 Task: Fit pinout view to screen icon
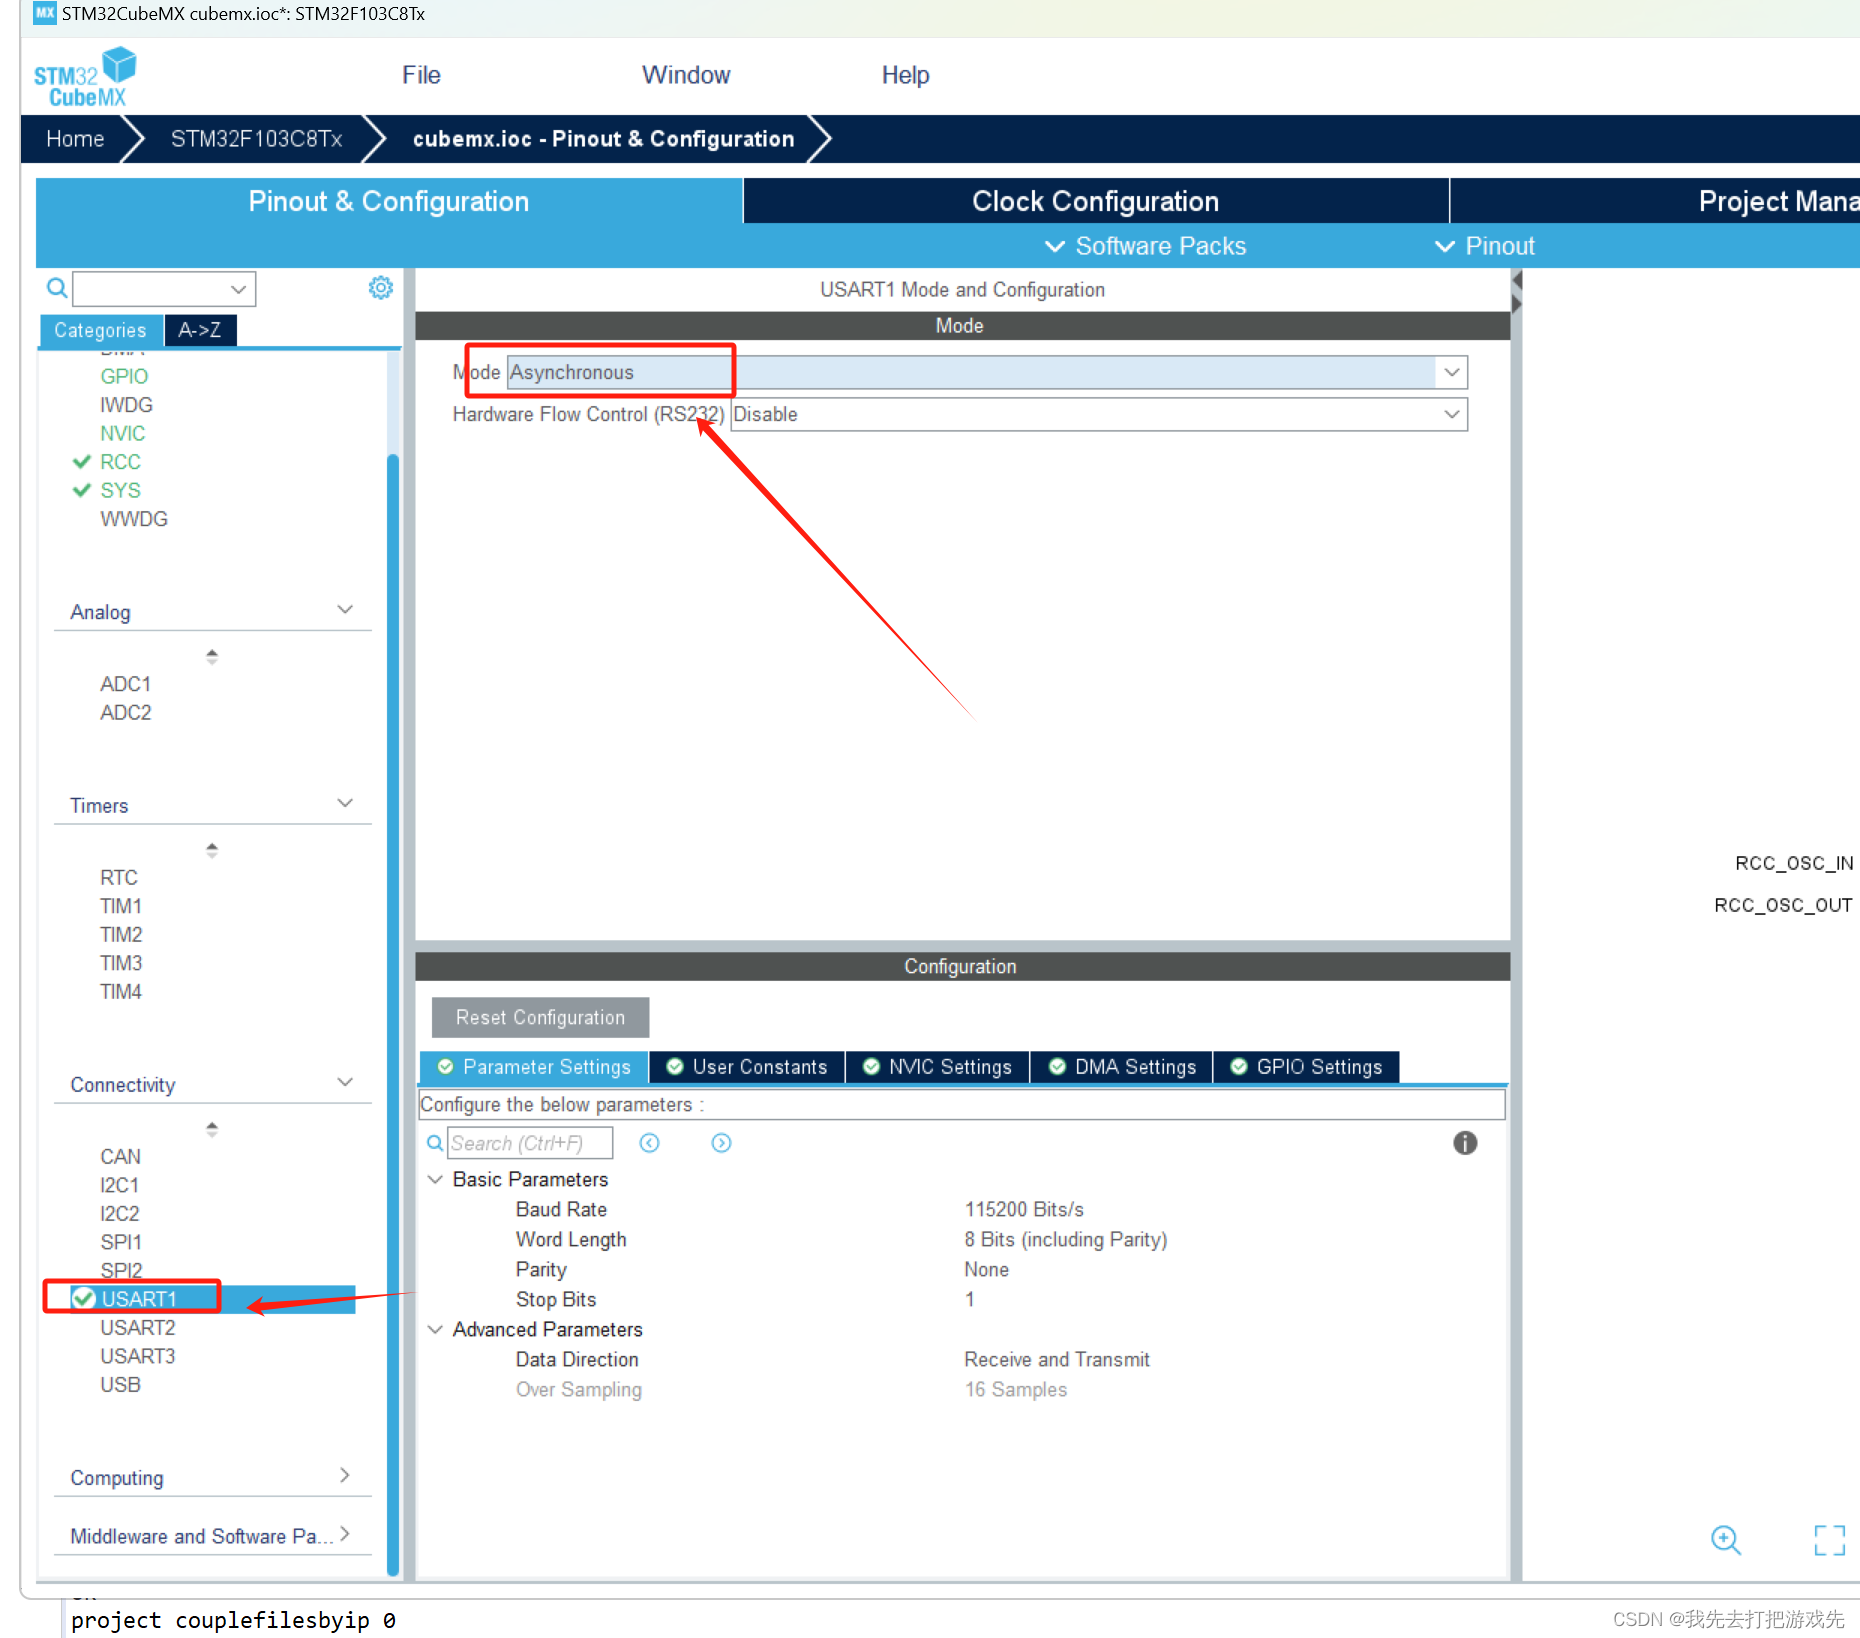1829,1540
